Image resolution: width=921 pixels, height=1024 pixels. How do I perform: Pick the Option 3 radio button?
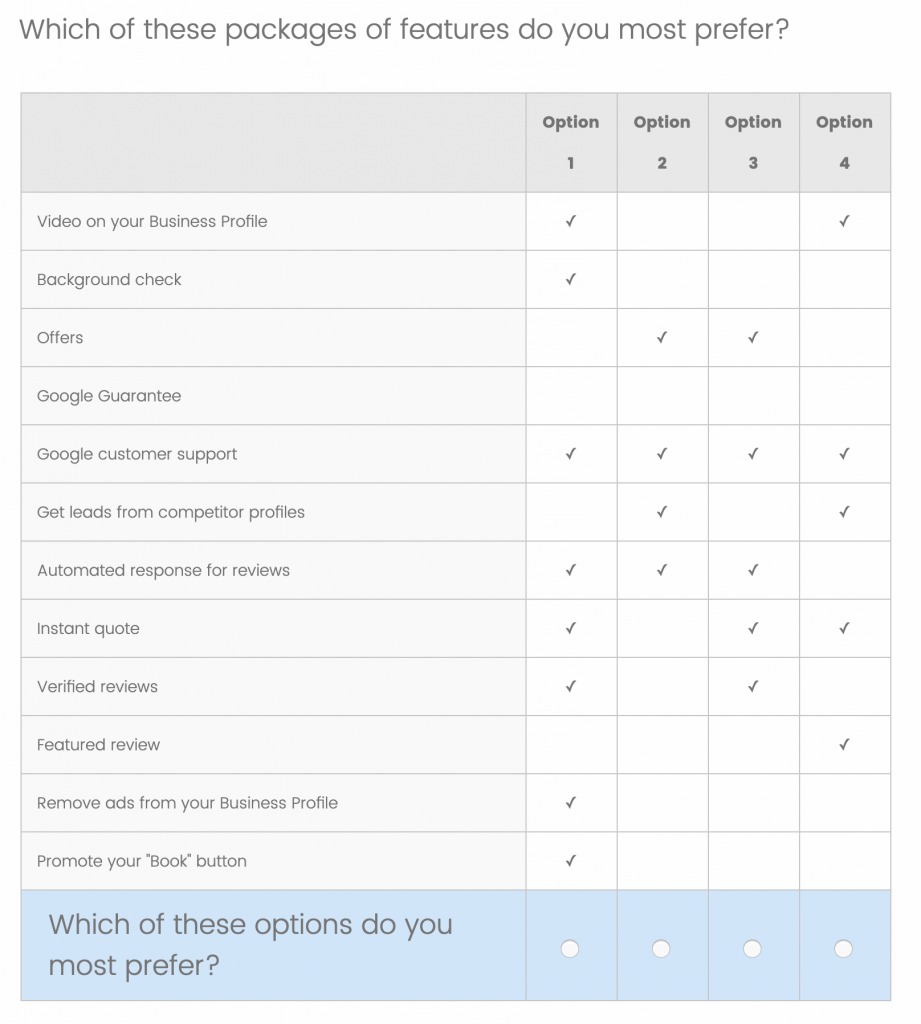[752, 948]
